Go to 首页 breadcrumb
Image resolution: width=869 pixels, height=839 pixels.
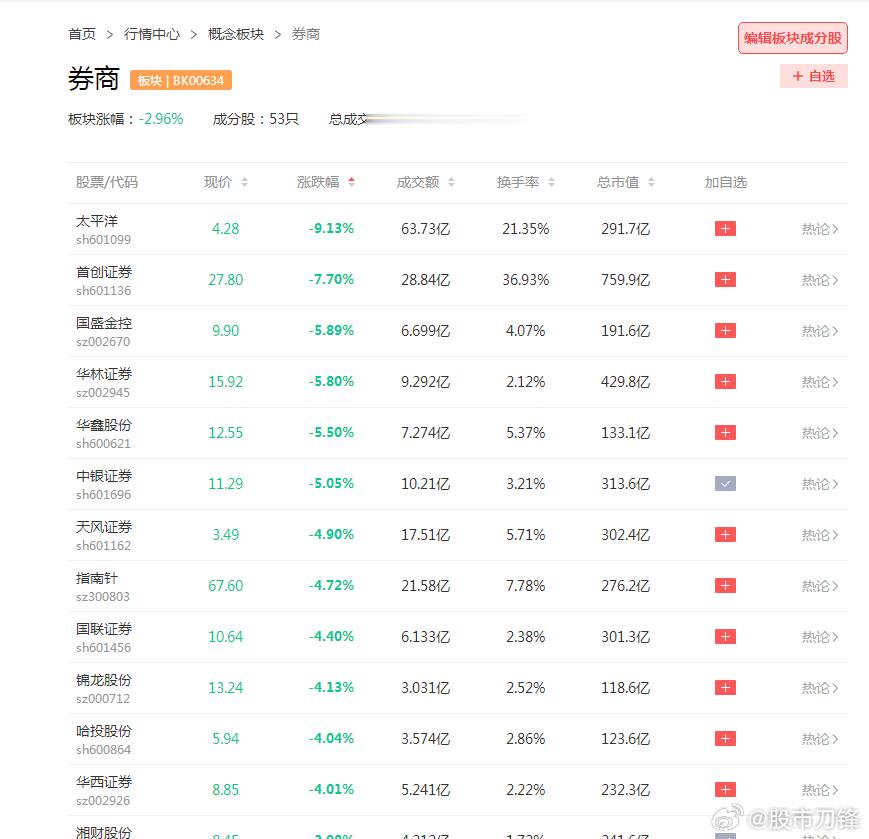82,34
